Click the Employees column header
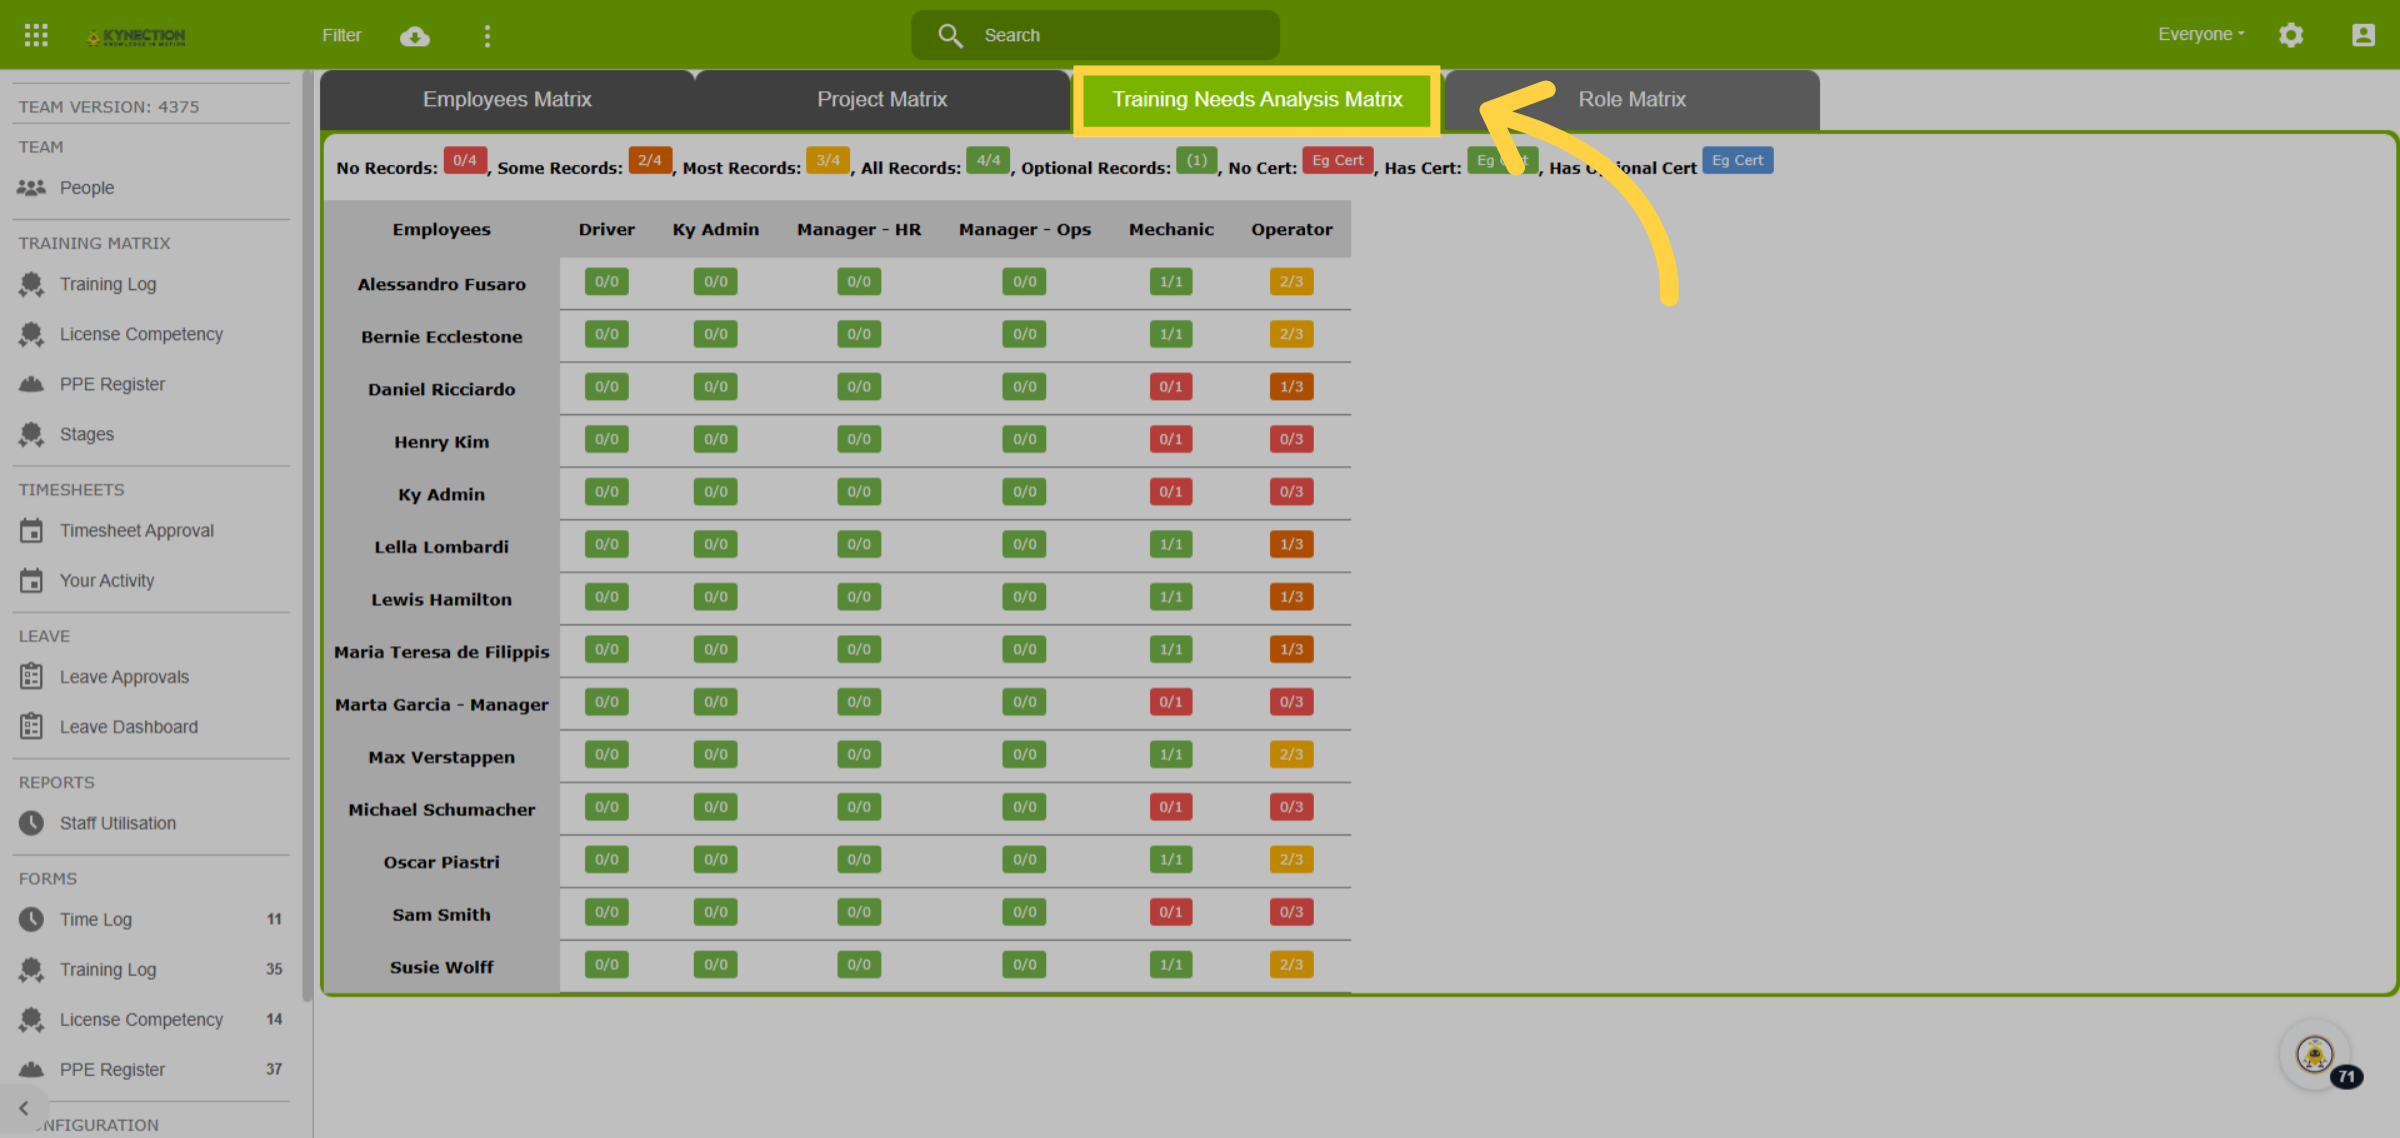Screen dimensions: 2400x1138 (441, 229)
